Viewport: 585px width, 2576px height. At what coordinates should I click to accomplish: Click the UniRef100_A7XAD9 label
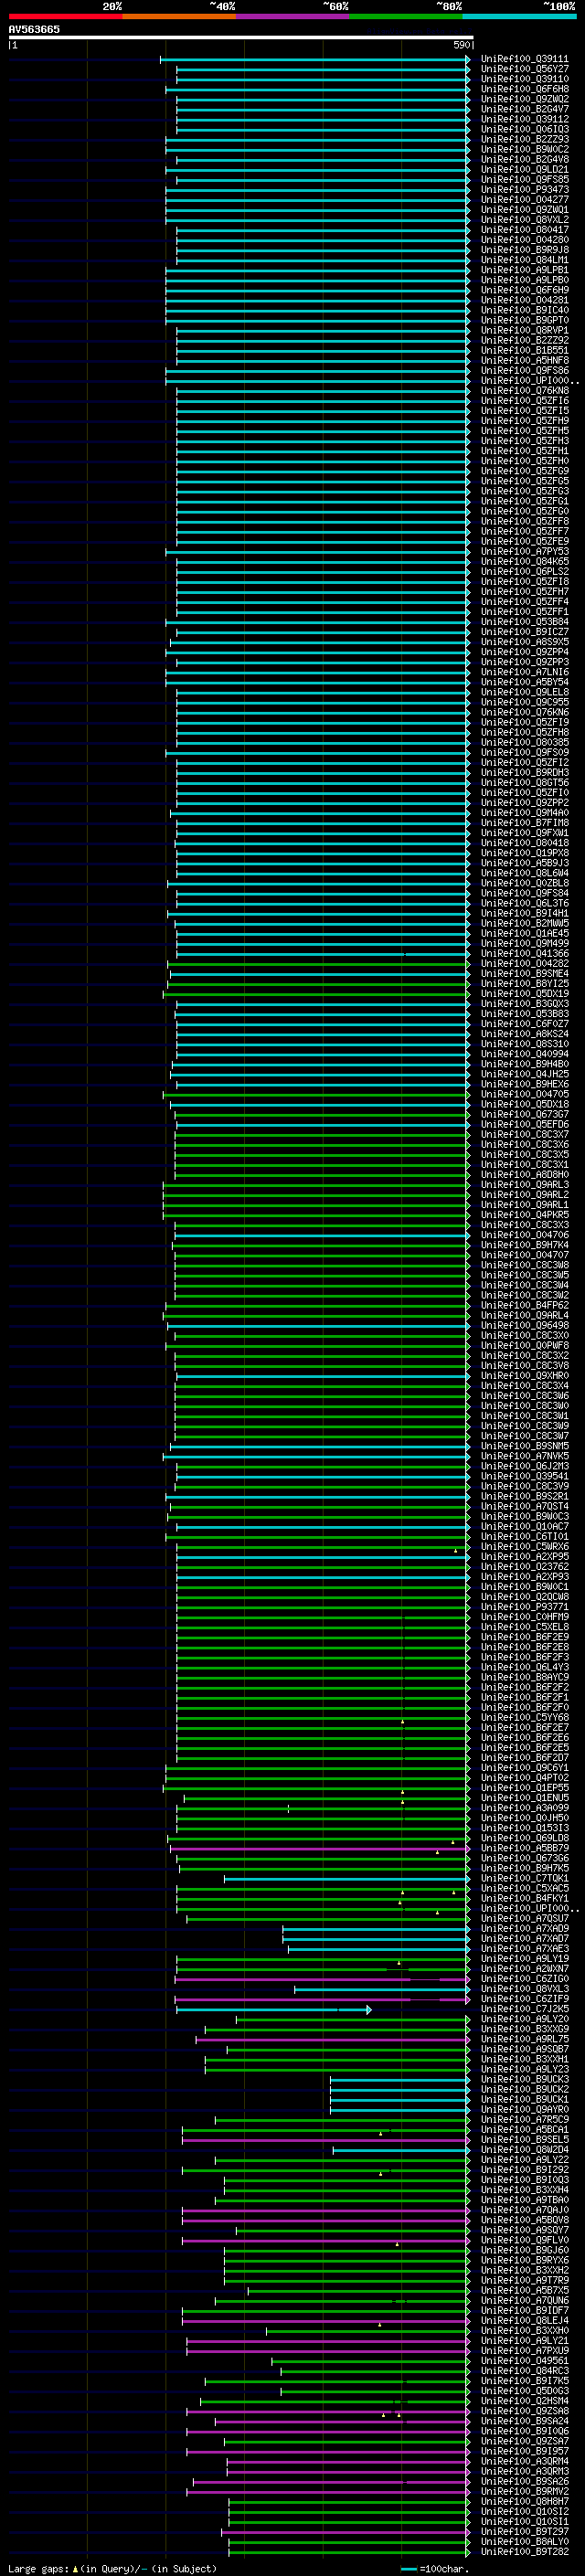point(524,1928)
